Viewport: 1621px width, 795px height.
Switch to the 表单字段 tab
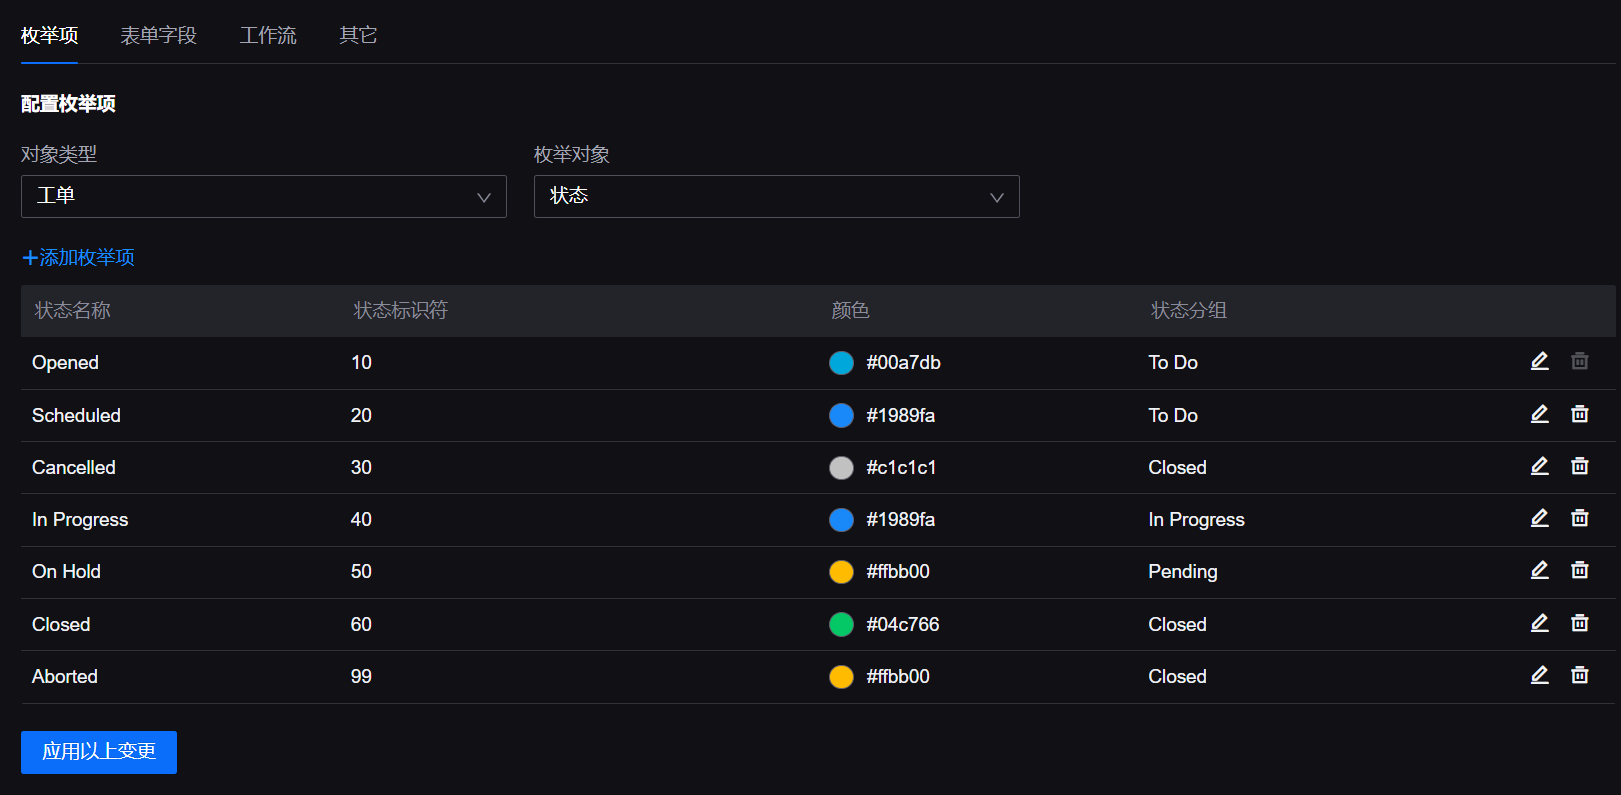[158, 36]
